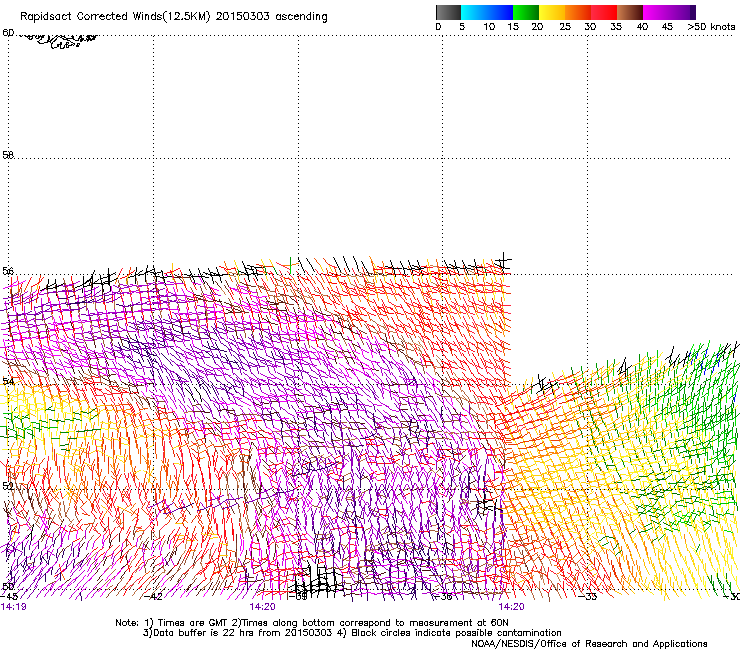This screenshot has height=650, width=740.
Task: Click the latitude axis label '52'
Action: 8,486
